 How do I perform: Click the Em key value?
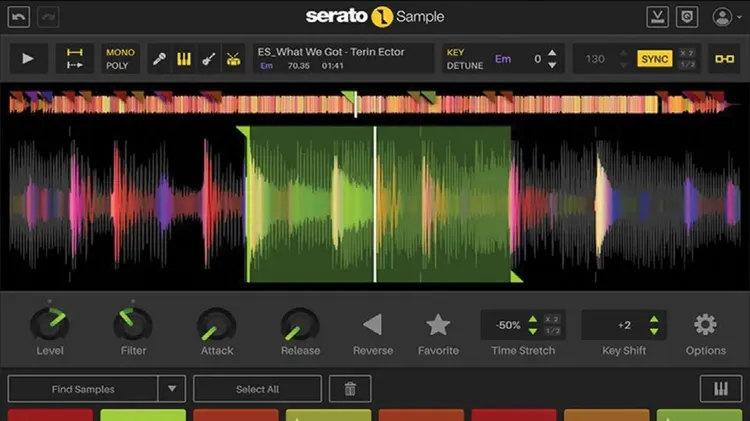click(503, 59)
